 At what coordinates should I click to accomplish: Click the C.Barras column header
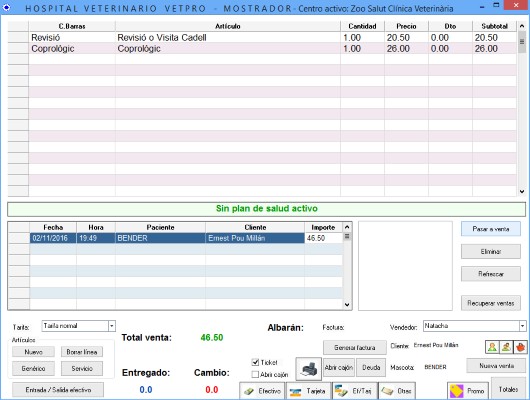[72, 26]
